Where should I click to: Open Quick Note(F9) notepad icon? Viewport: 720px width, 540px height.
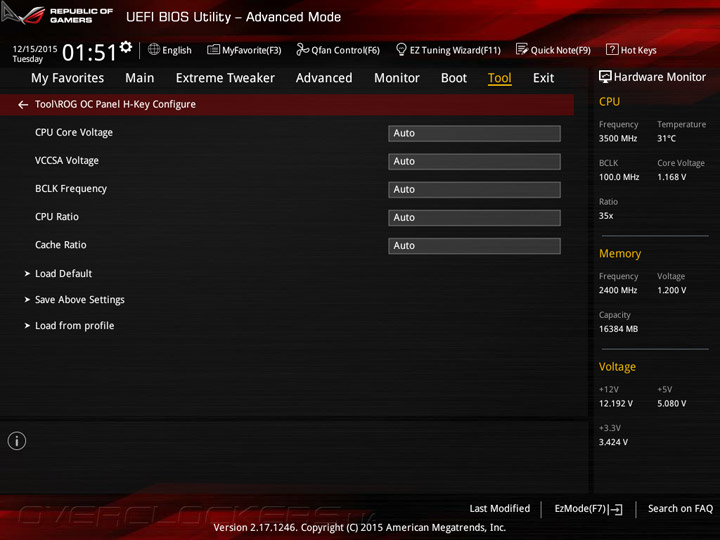coord(522,49)
